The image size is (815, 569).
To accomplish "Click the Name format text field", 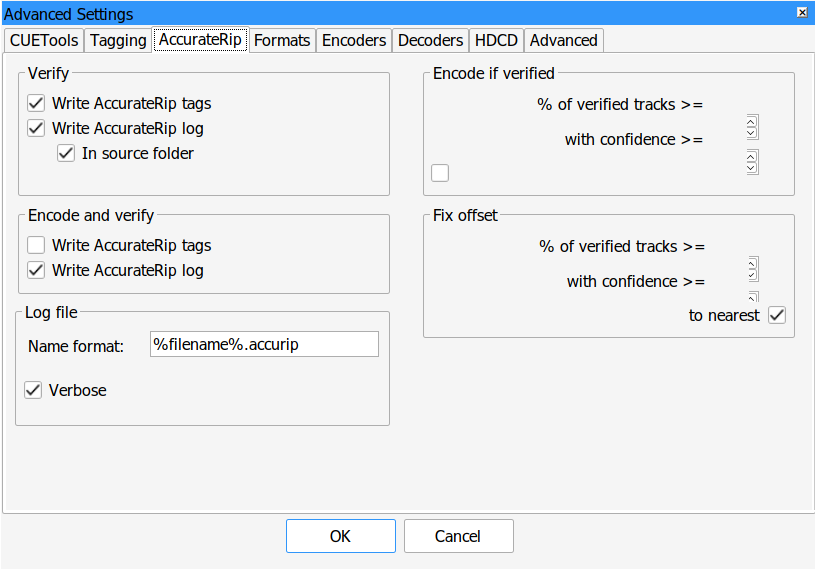I will [264, 344].
